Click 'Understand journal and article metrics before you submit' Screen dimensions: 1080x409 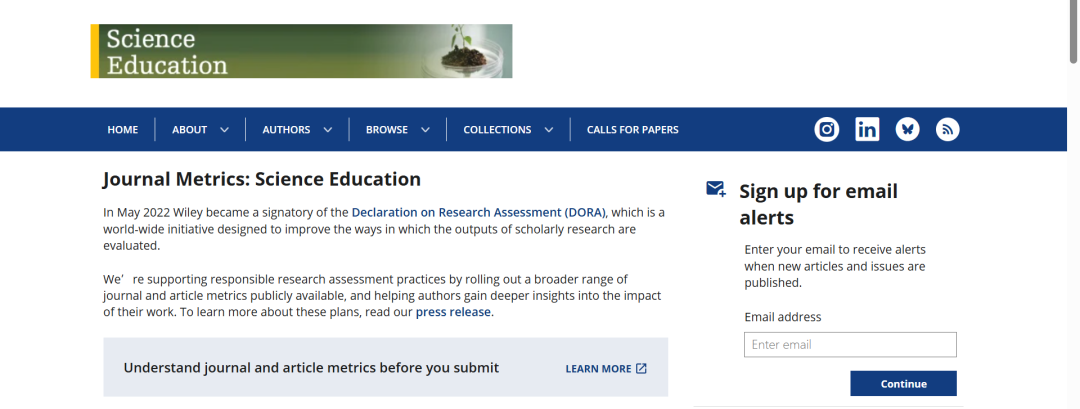click(x=311, y=368)
